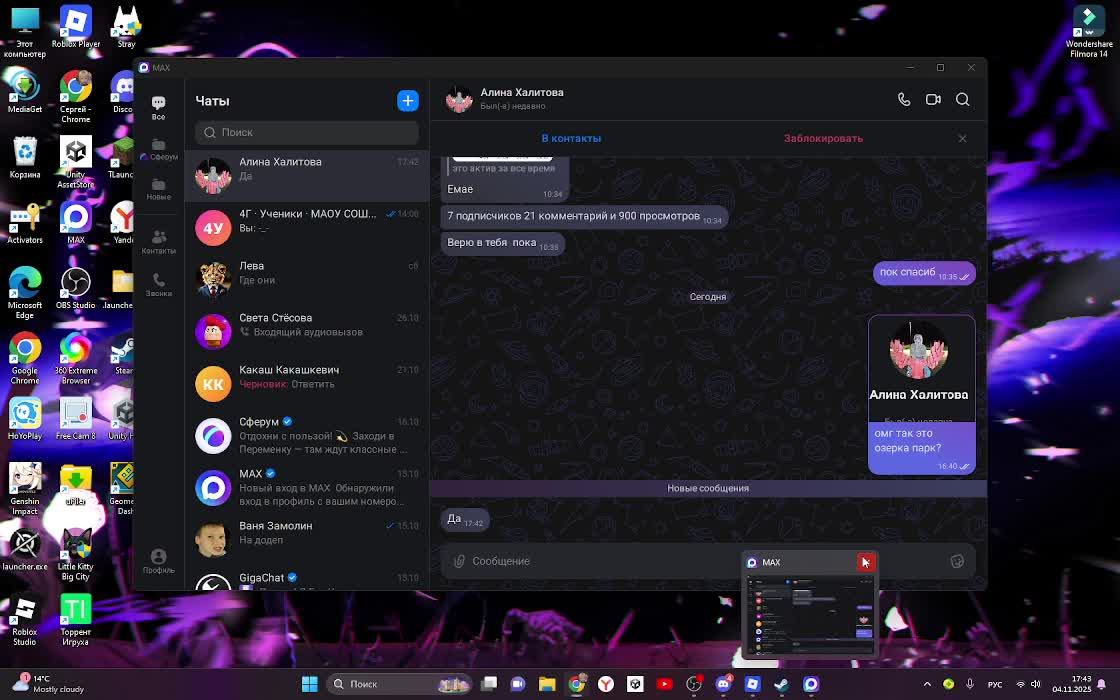This screenshot has width=1120, height=700.
Task: Start a voice call with Алина Халитова
Action: [x=904, y=99]
